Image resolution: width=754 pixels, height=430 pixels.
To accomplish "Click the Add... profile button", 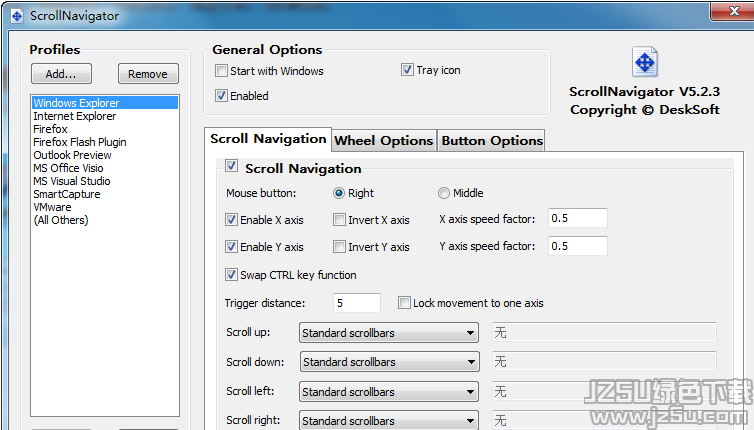I will point(61,74).
